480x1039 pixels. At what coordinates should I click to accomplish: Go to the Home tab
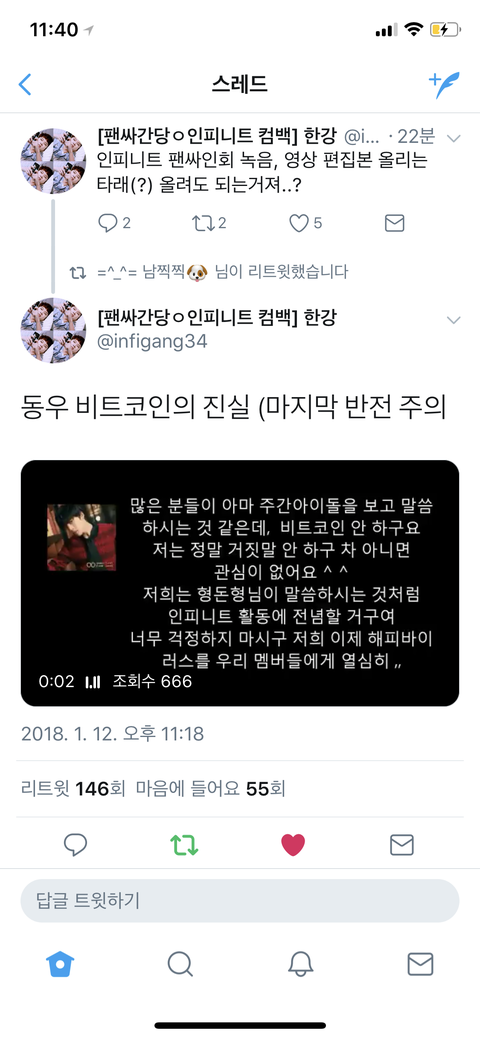tap(60, 964)
